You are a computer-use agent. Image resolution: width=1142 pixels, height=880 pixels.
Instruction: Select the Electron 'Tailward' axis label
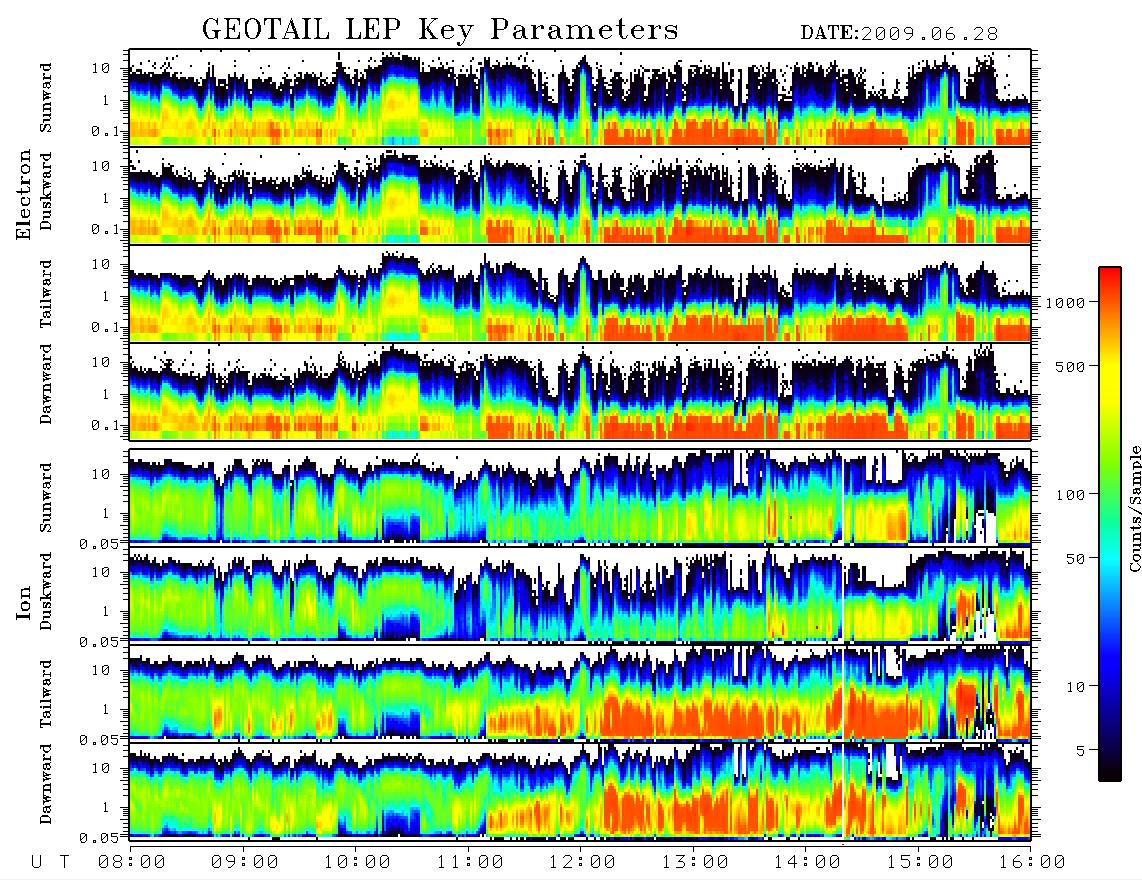pyautogui.click(x=46, y=293)
